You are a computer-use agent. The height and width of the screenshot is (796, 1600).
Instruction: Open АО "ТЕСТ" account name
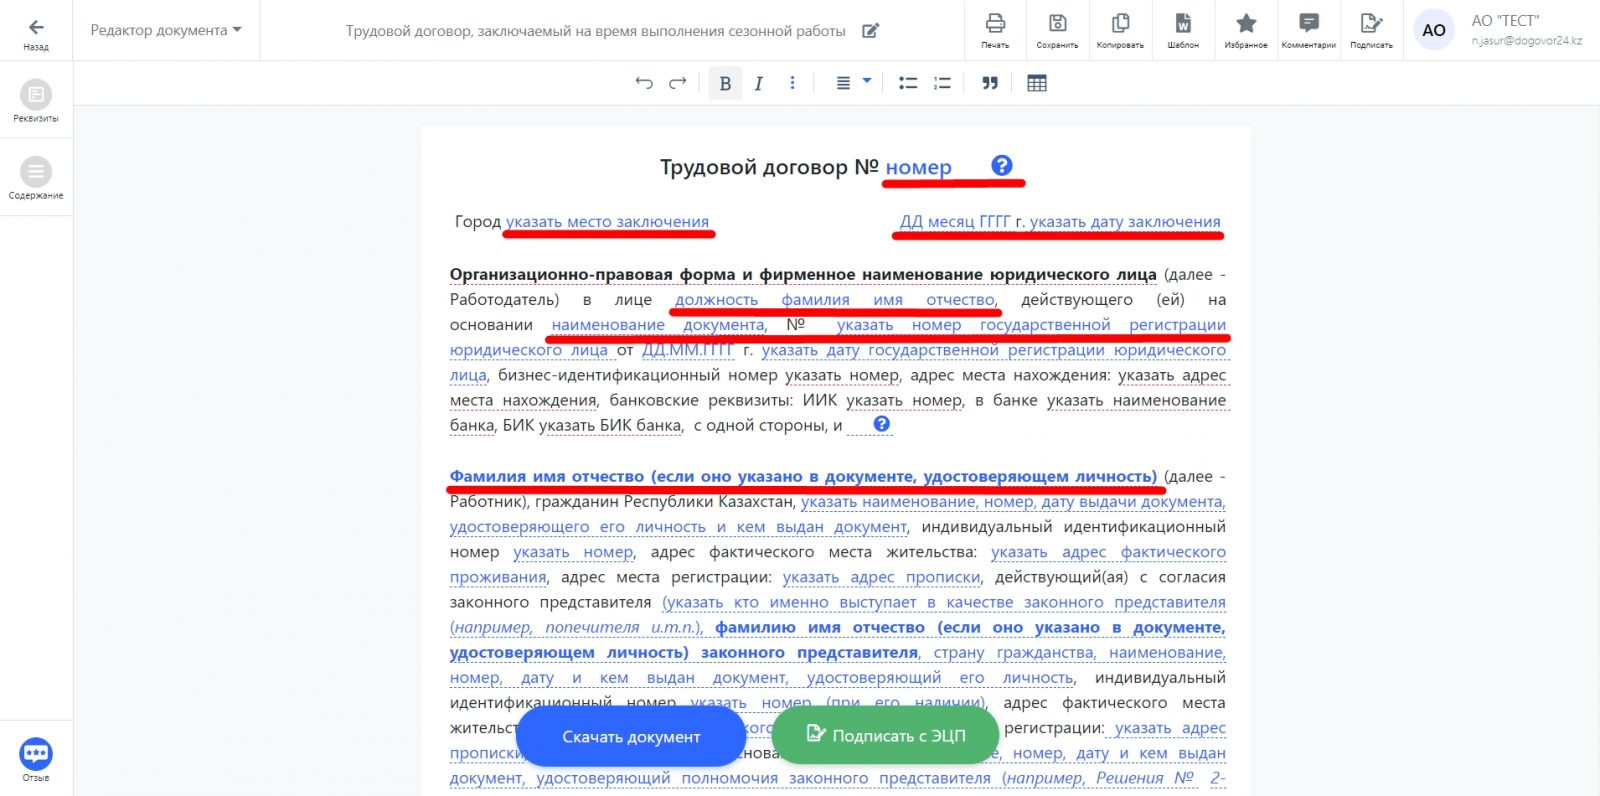1505,20
